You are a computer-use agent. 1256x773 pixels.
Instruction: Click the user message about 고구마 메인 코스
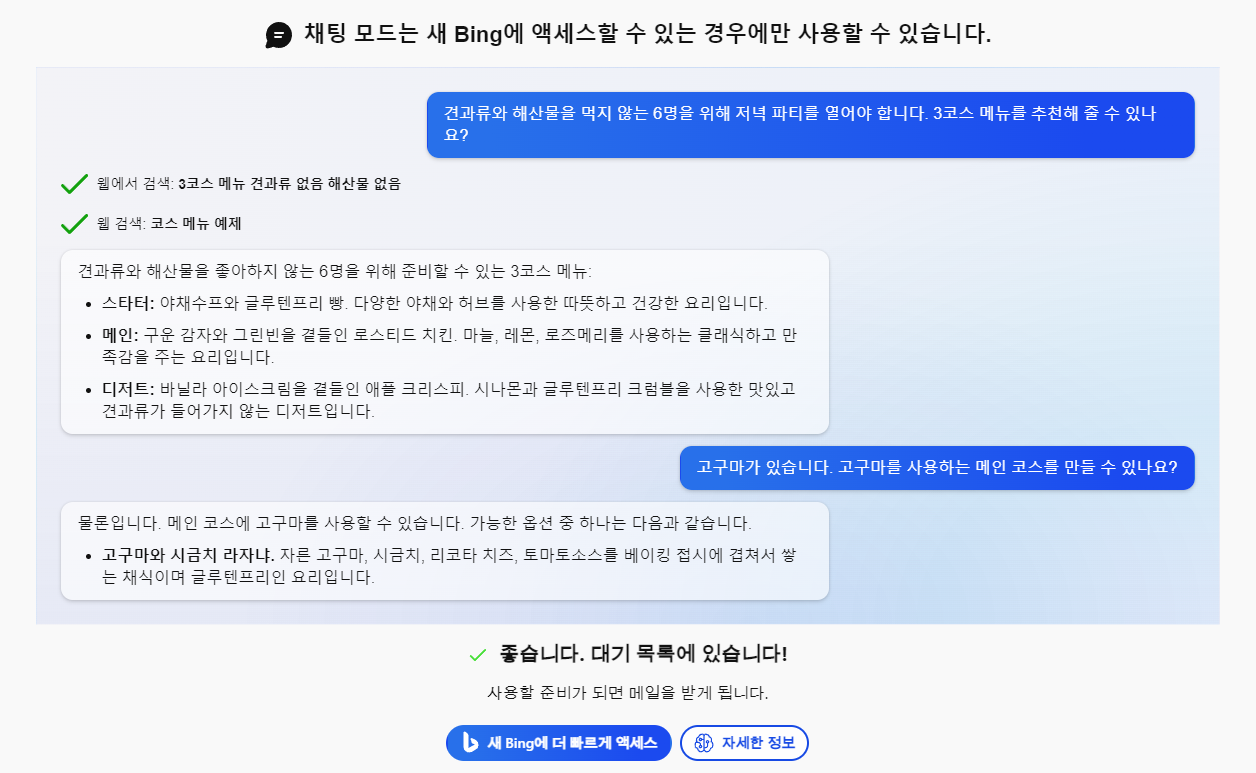point(937,468)
